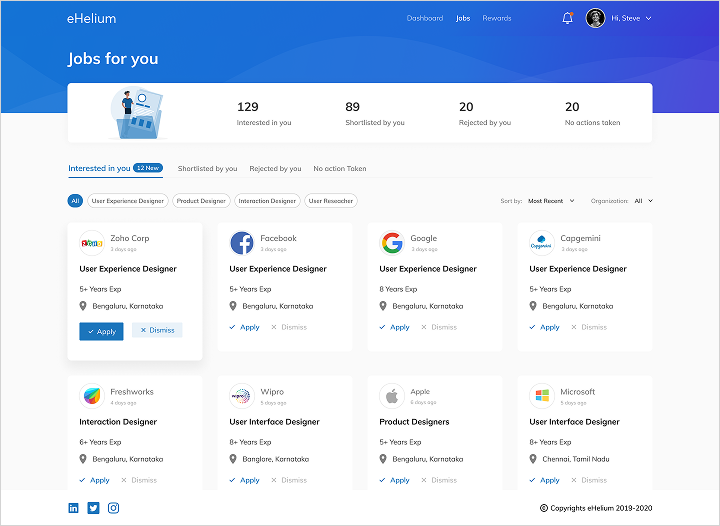The height and width of the screenshot is (526, 720).
Task: Click the Zoho Corp logo
Action: pos(92,243)
